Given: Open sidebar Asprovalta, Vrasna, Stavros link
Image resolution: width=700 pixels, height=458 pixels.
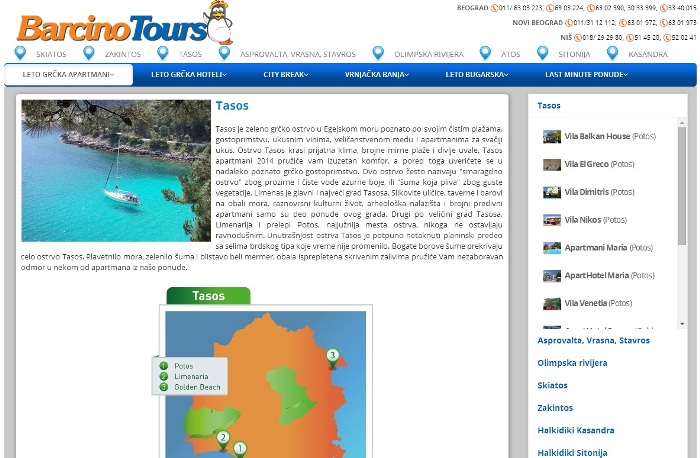Looking at the screenshot, I should pos(593,340).
